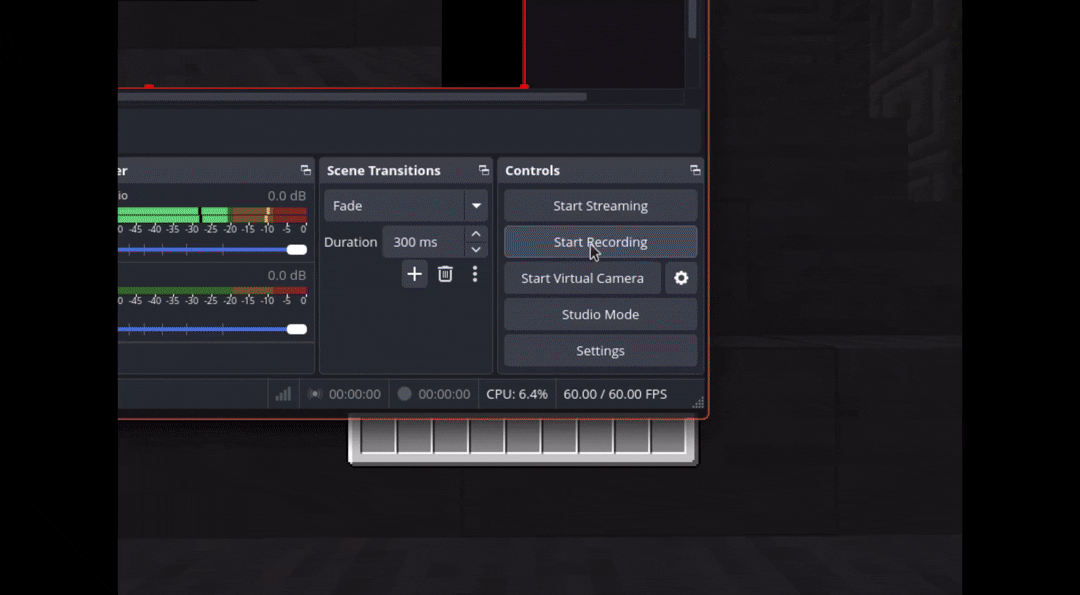Start the Virtual Camera

tap(581, 278)
